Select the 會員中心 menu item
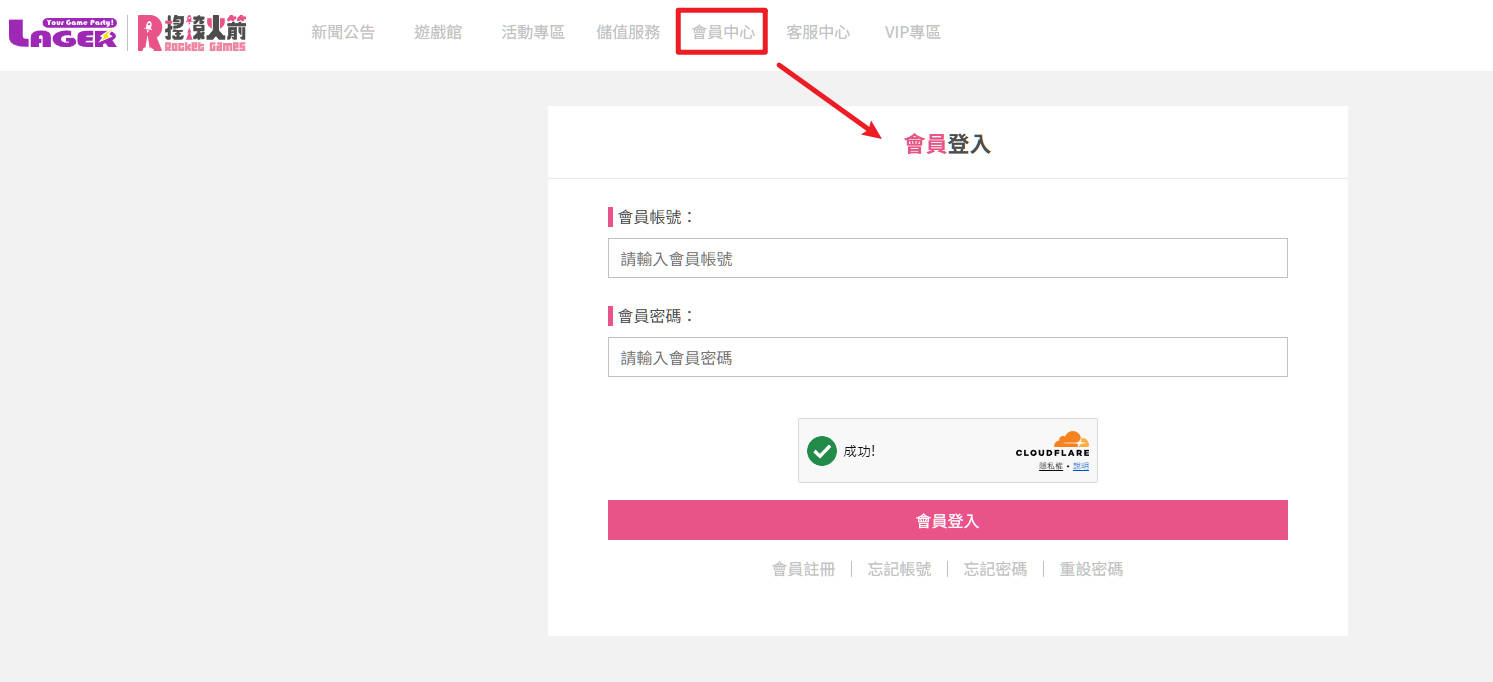This screenshot has height=682, width=1493. (x=723, y=32)
